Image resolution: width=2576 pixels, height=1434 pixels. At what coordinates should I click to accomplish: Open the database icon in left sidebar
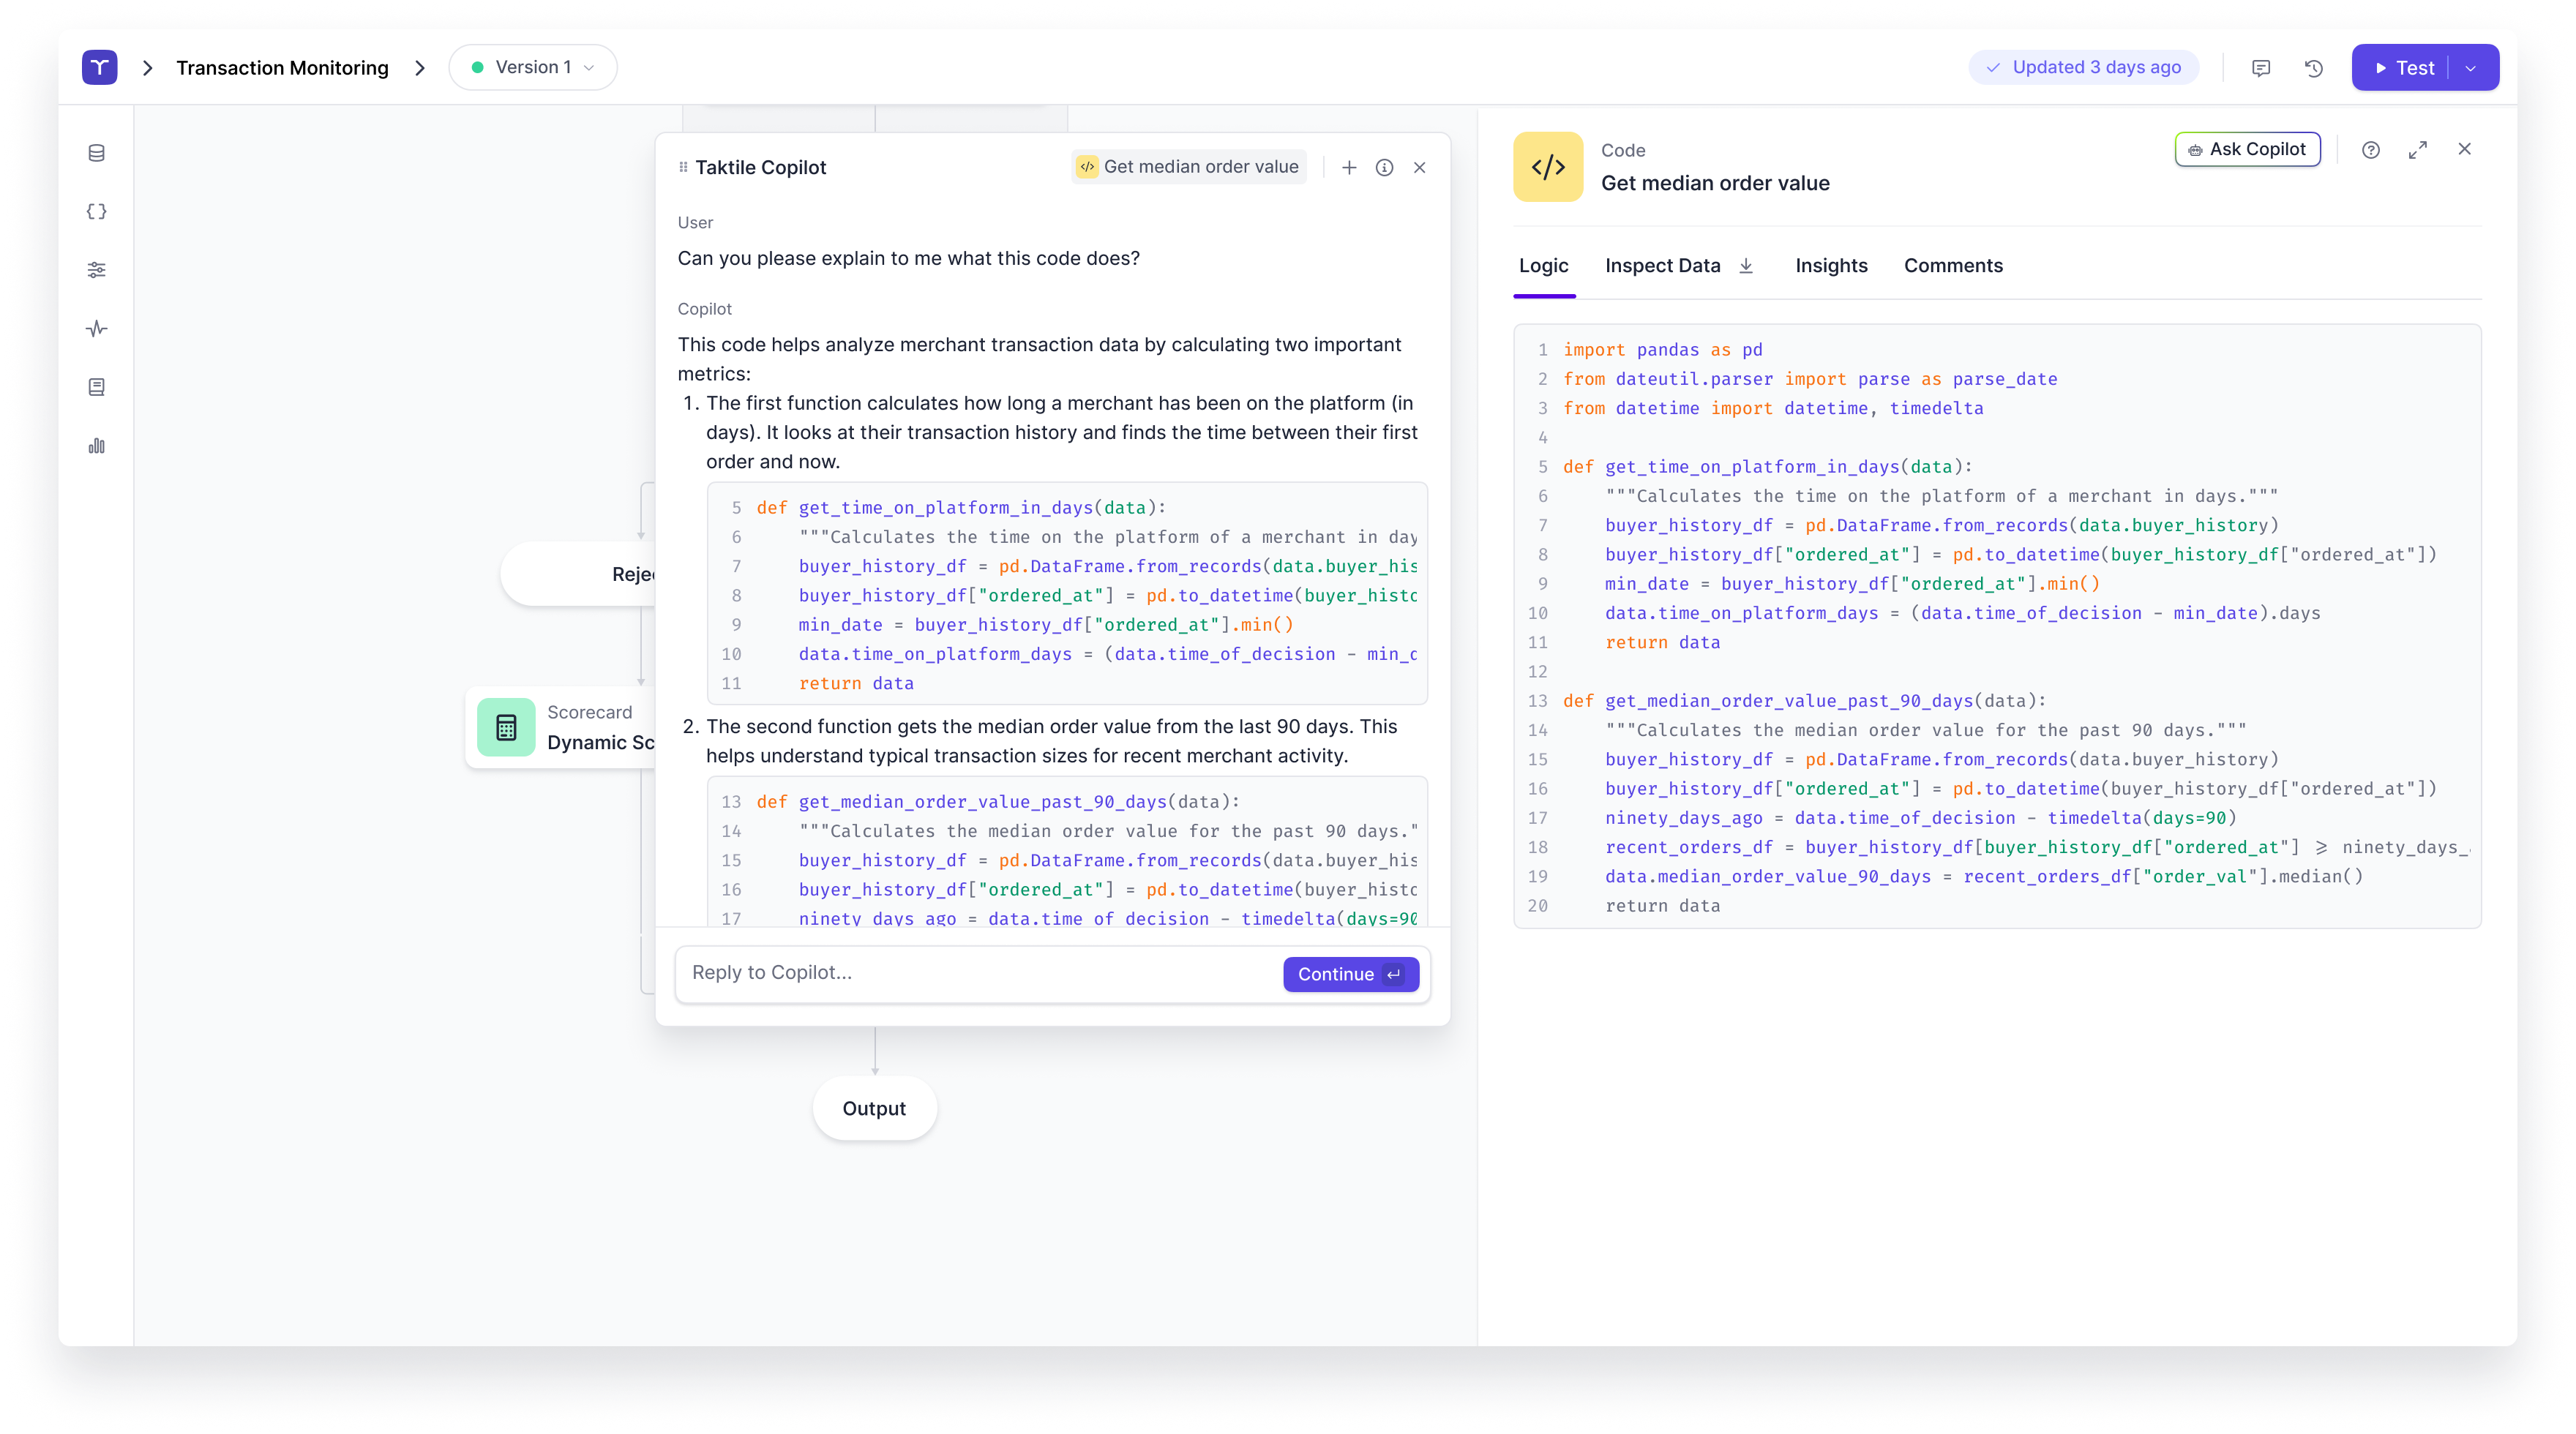point(96,153)
